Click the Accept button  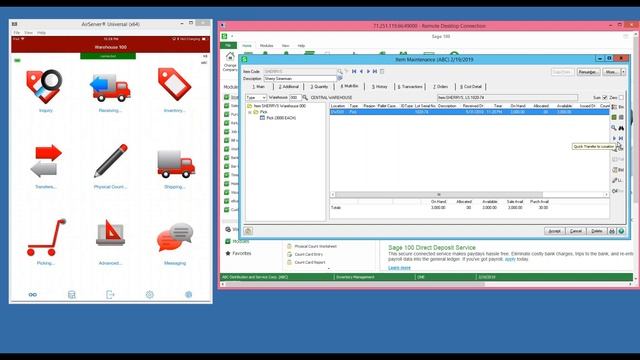[x=554, y=231]
